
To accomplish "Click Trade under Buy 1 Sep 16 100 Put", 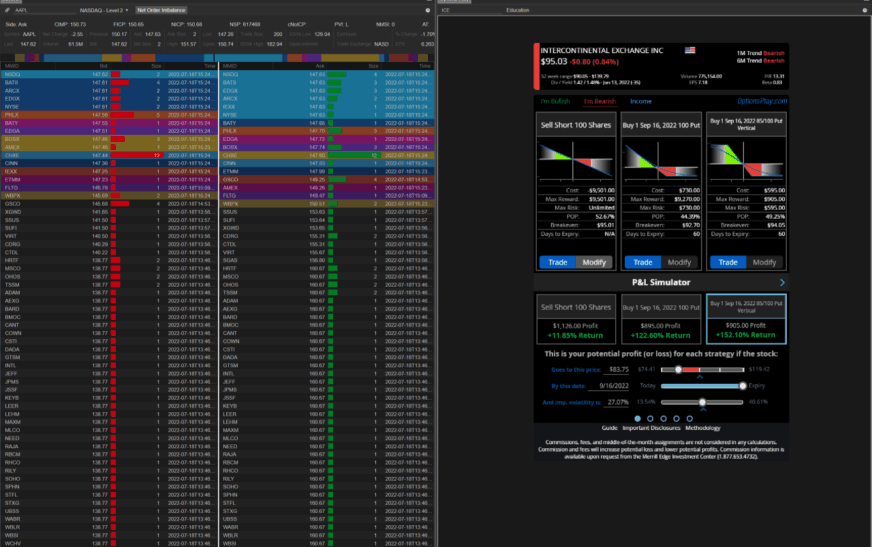I will [x=642, y=262].
